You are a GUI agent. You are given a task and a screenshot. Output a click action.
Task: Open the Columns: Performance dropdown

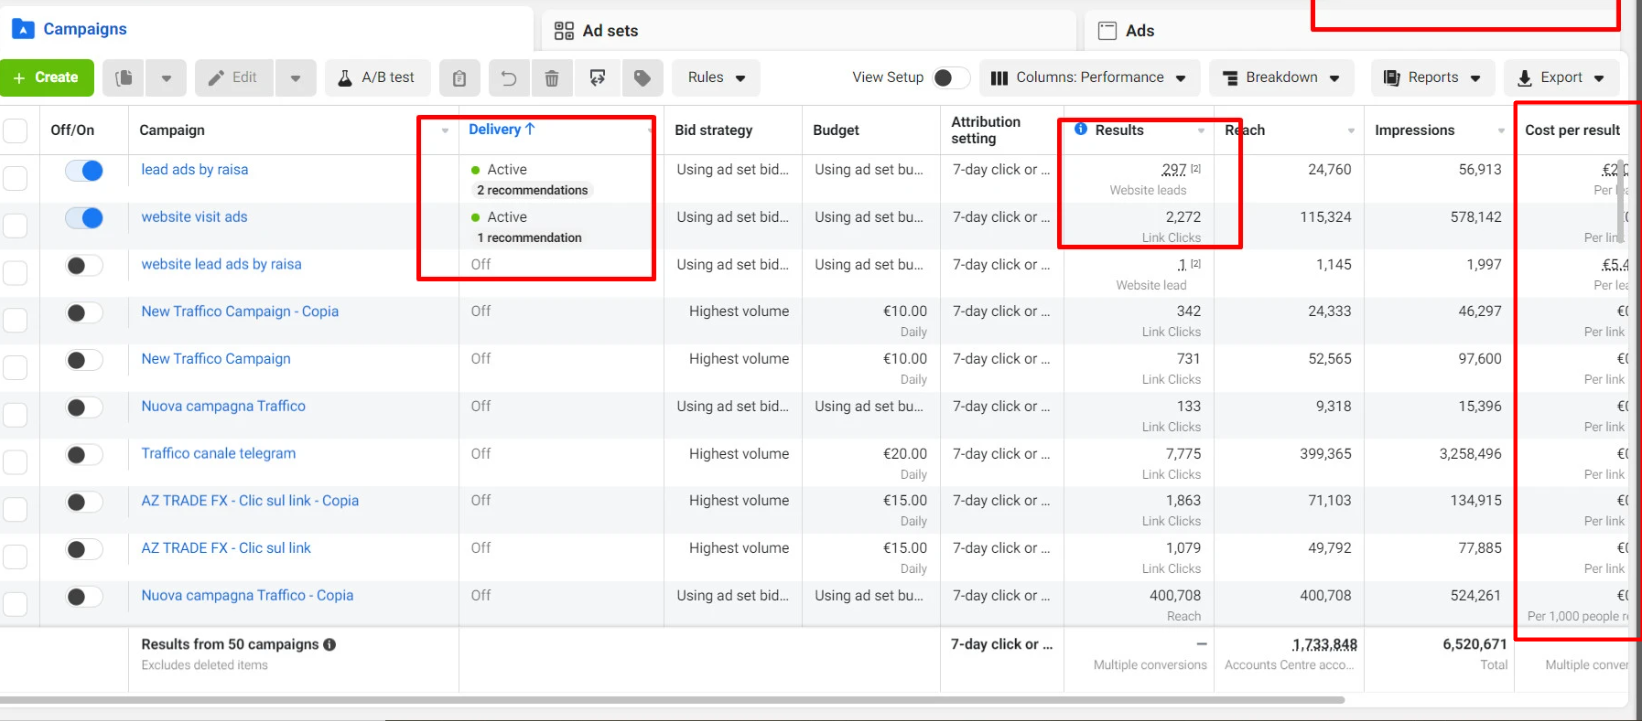point(1089,78)
